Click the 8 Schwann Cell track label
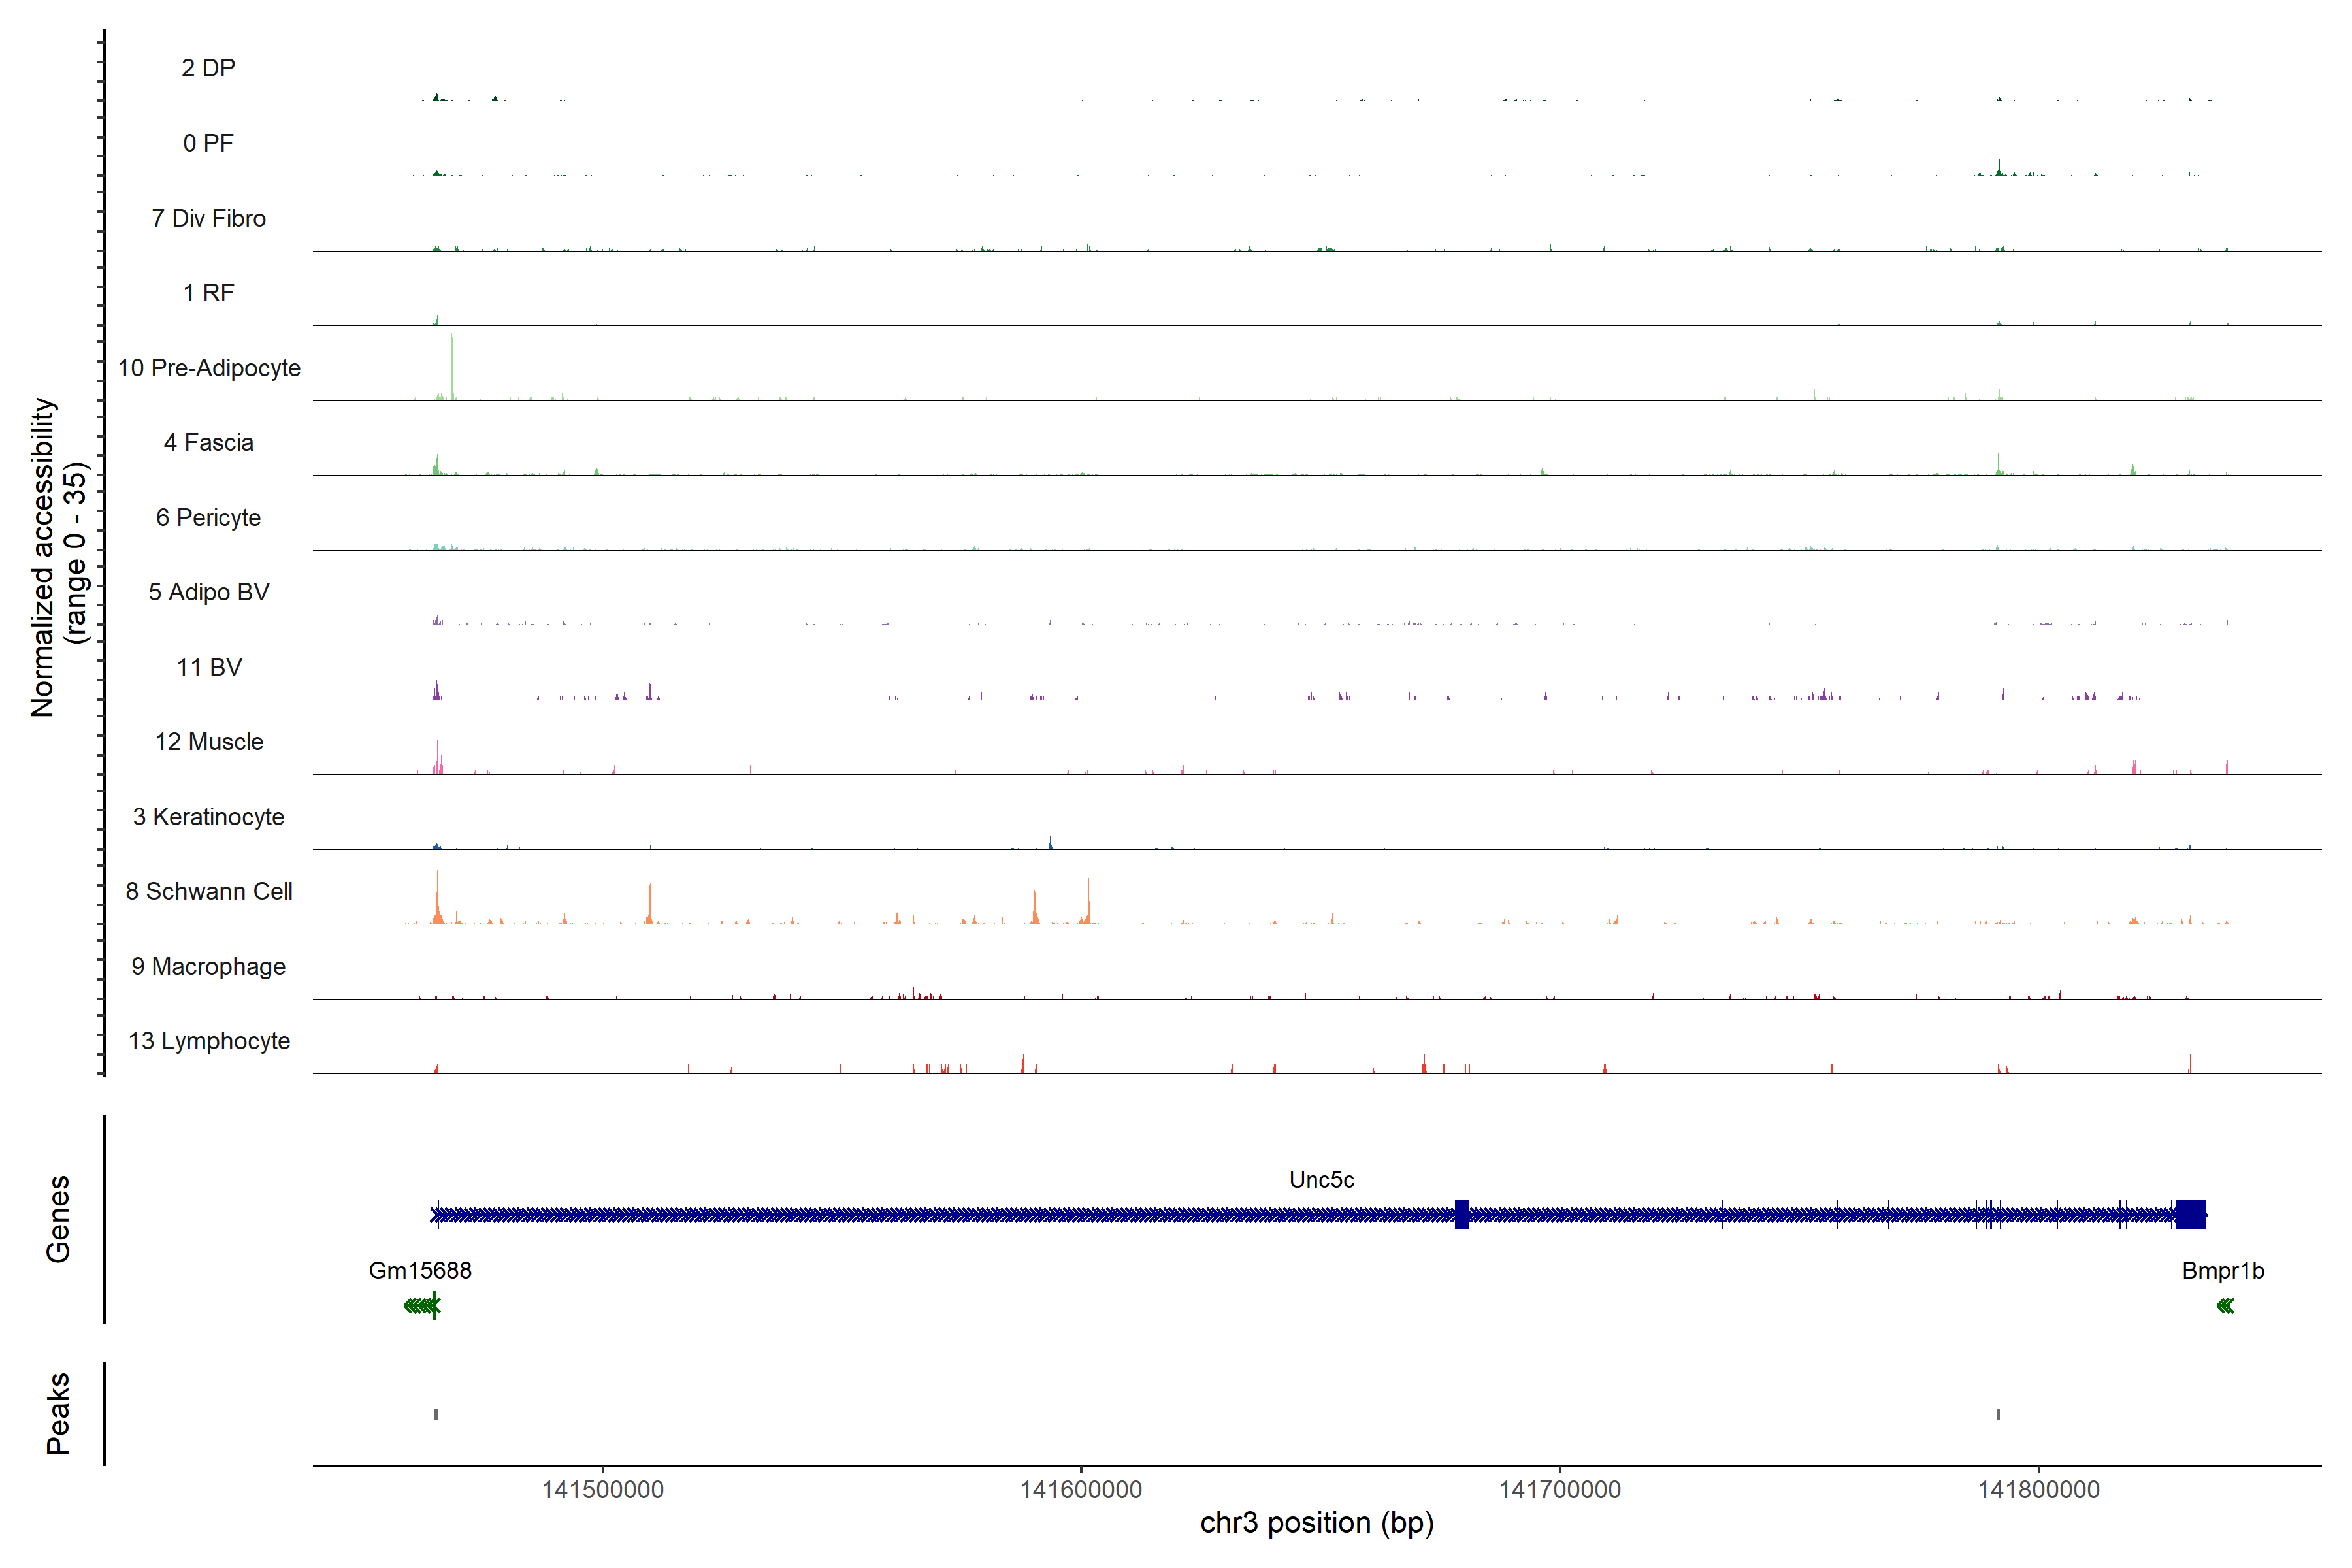2352x1568 pixels. 209,891
